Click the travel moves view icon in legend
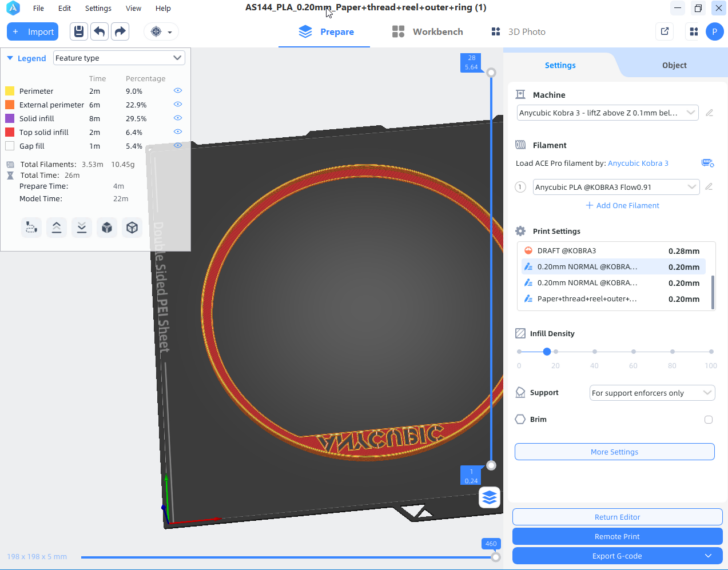 point(31,227)
